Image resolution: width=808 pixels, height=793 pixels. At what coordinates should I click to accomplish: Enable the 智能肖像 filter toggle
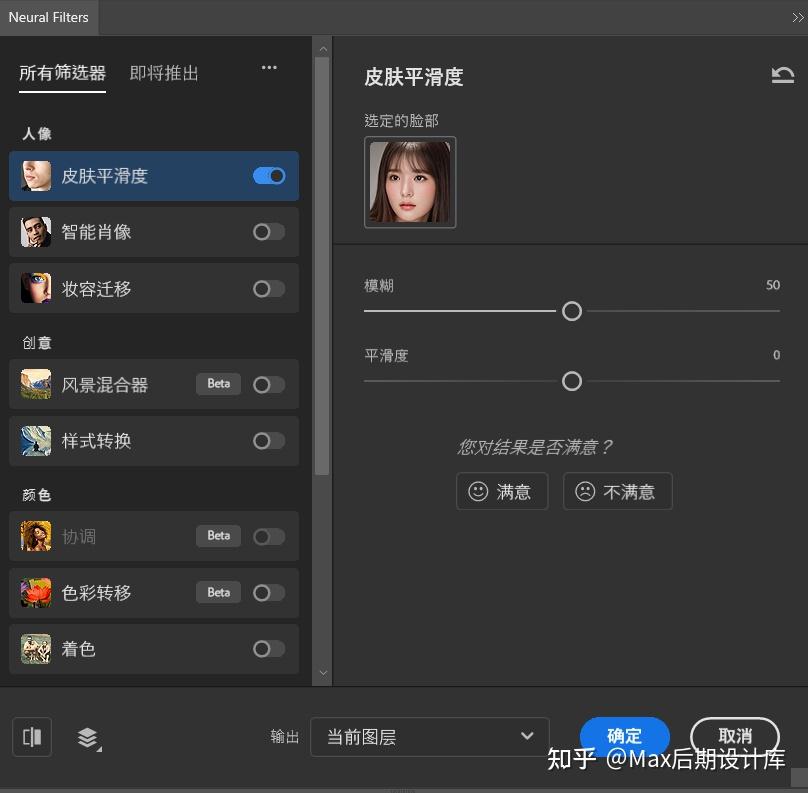[268, 232]
